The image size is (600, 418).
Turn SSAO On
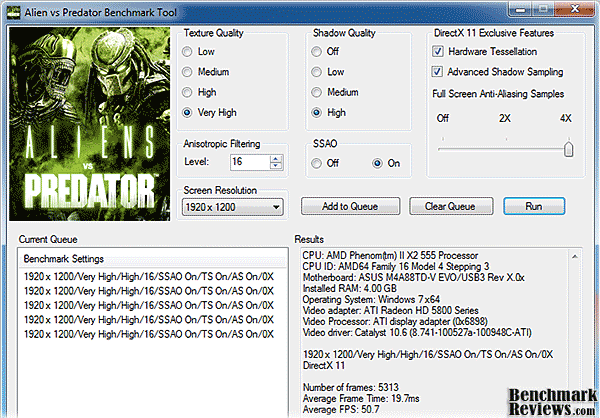pos(377,163)
